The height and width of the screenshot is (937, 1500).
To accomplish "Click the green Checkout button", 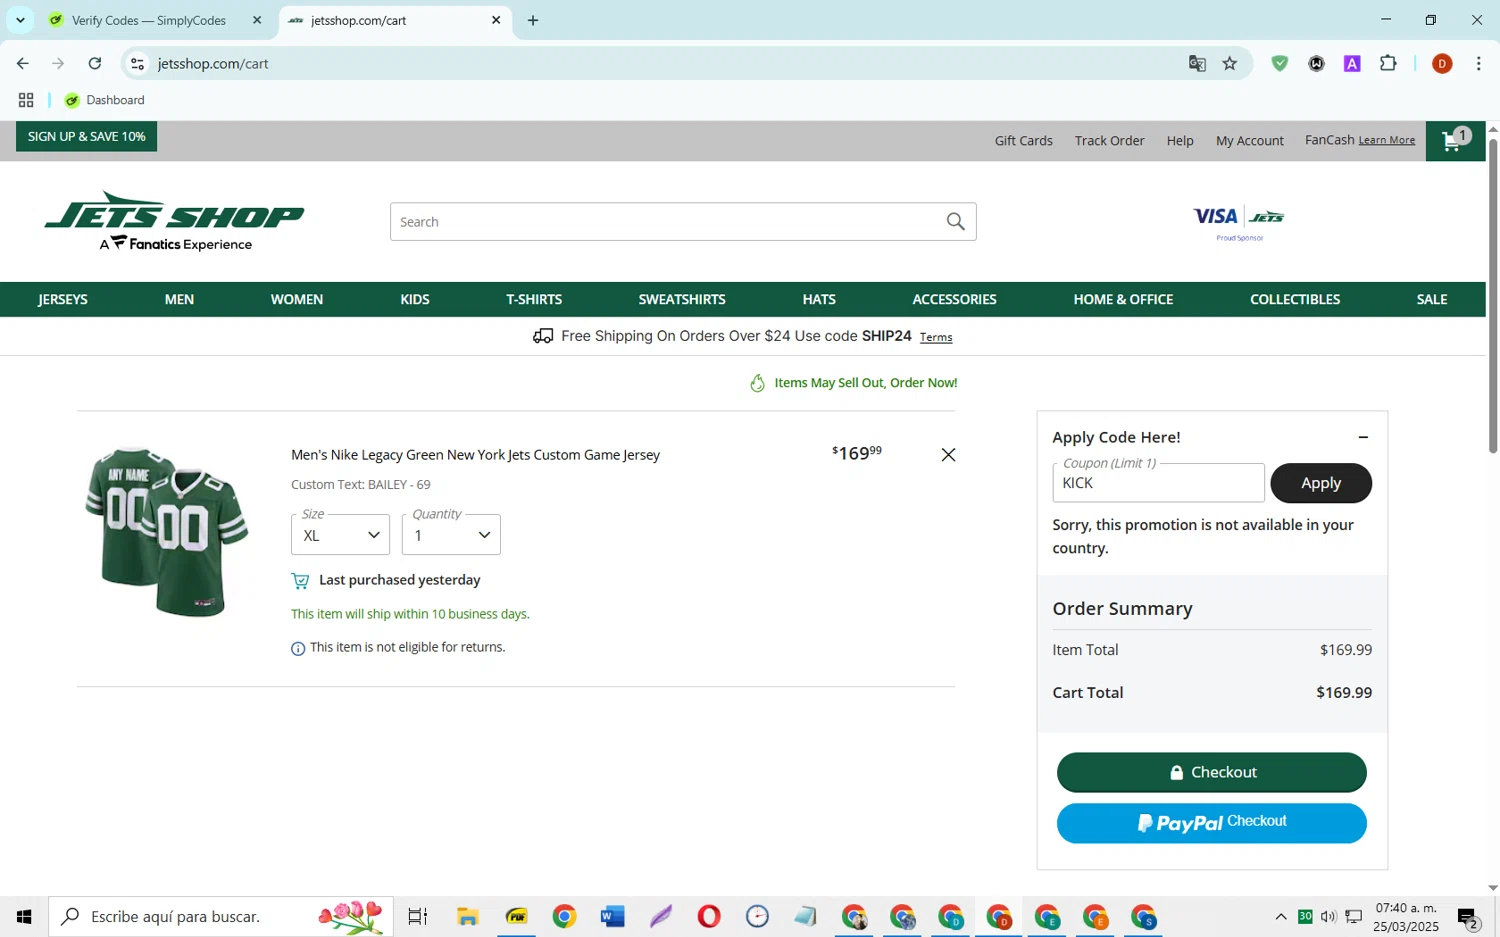I will [1211, 772].
